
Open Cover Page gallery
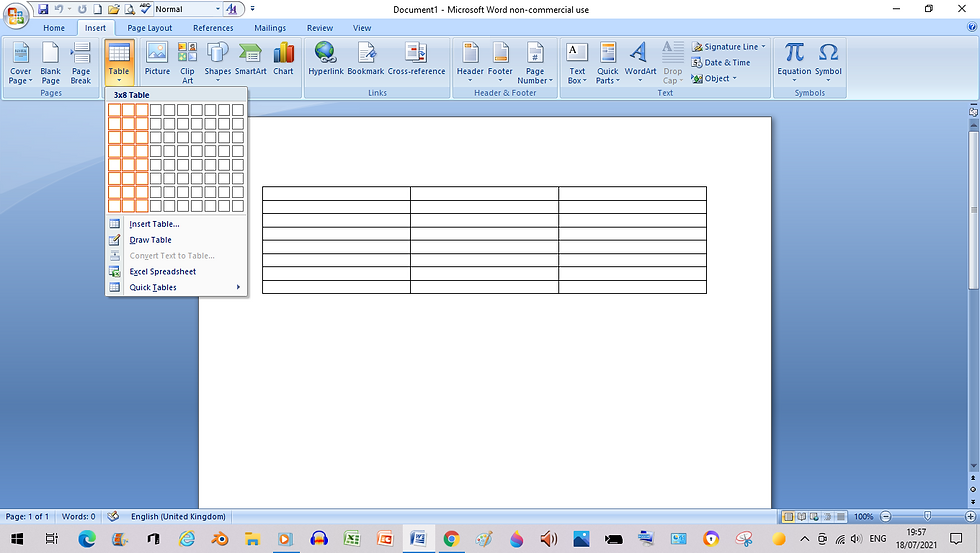(x=21, y=62)
